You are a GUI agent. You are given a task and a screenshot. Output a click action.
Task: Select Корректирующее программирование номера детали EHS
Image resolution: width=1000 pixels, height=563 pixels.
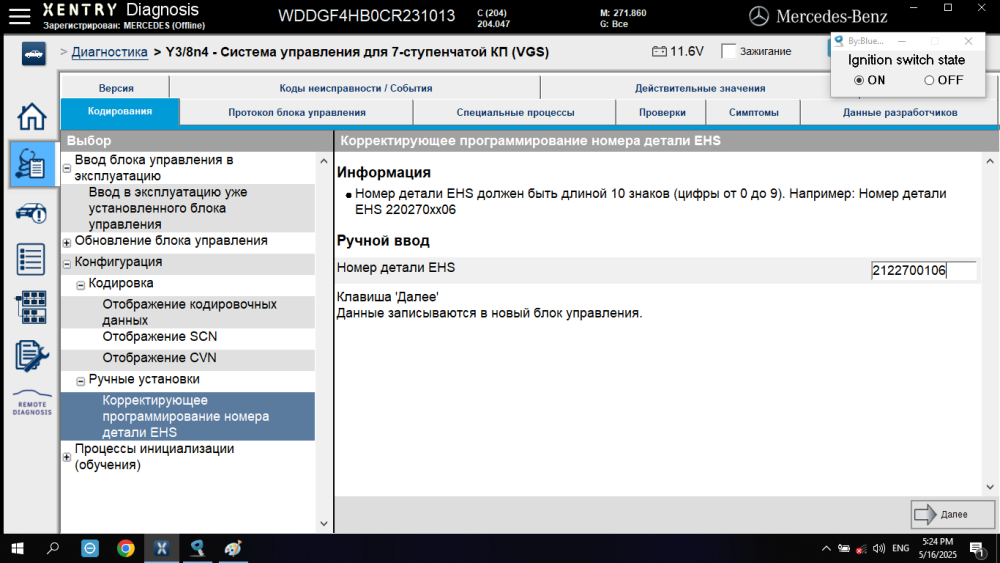[188, 416]
